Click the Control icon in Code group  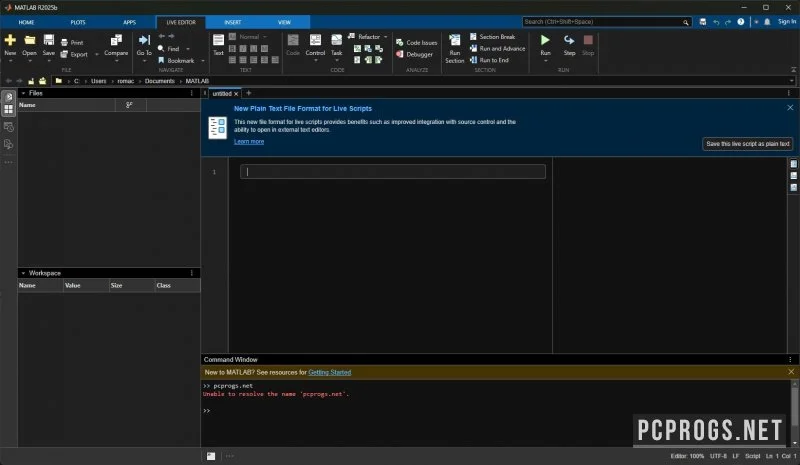click(x=315, y=40)
